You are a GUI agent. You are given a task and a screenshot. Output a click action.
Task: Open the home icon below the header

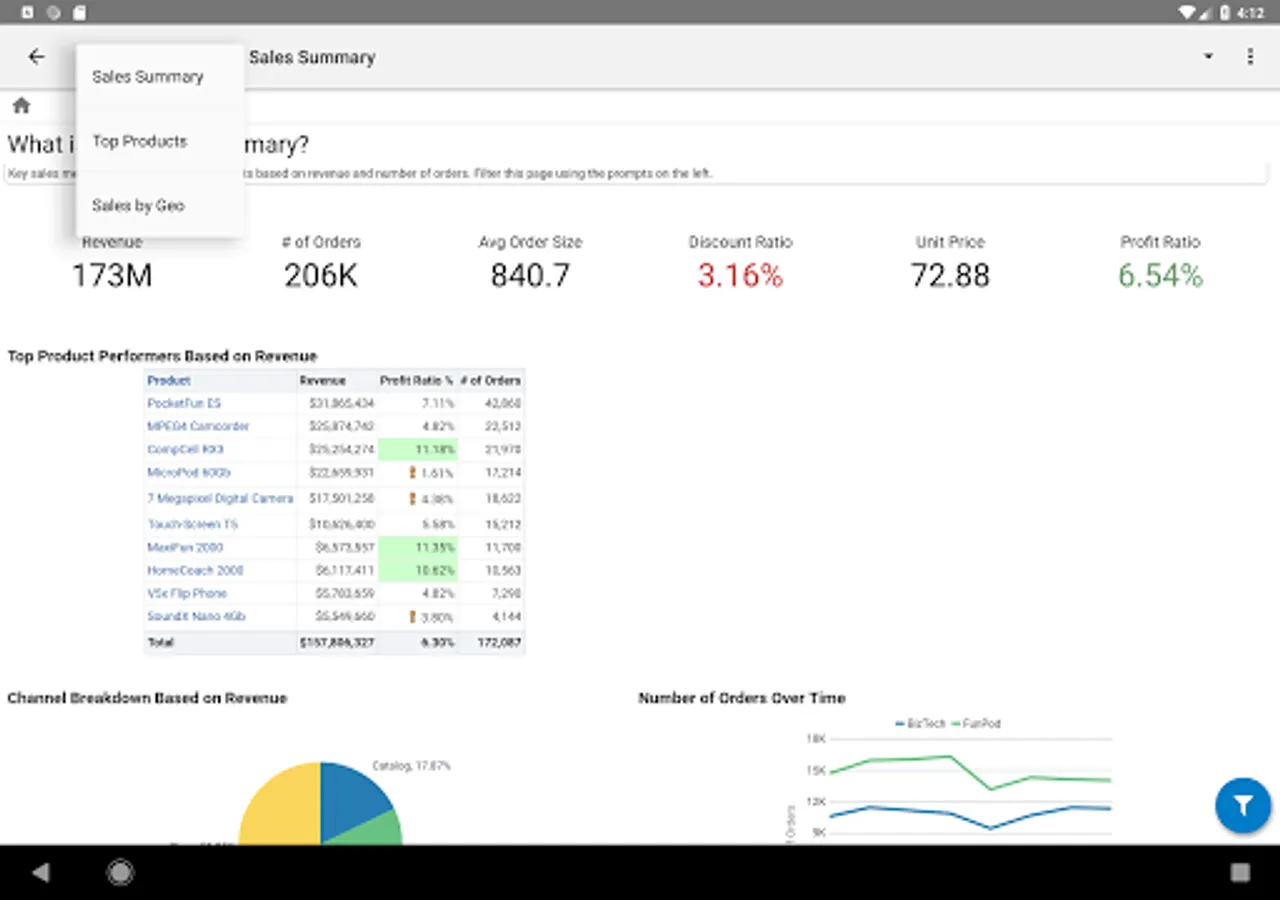click(x=21, y=106)
